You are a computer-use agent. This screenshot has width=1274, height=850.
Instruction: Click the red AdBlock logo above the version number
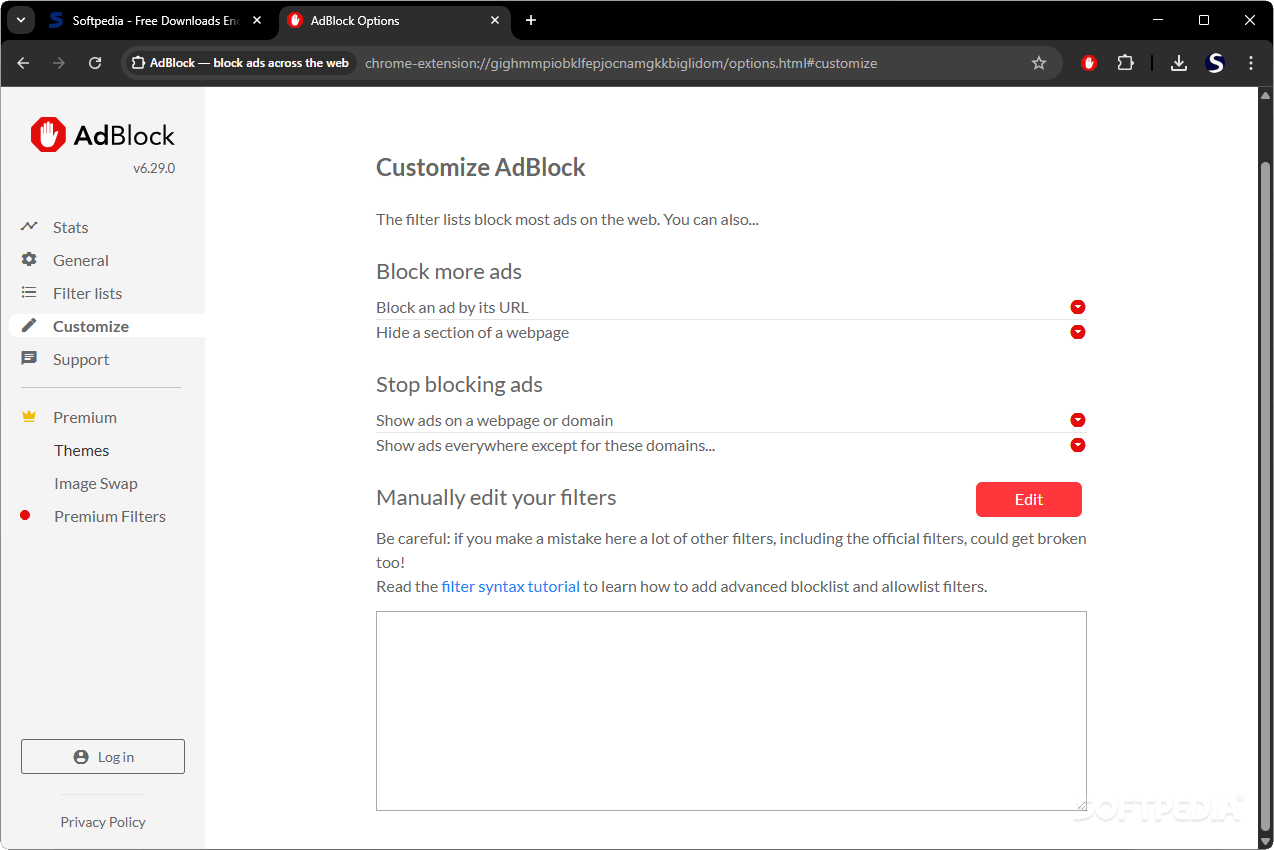point(48,134)
